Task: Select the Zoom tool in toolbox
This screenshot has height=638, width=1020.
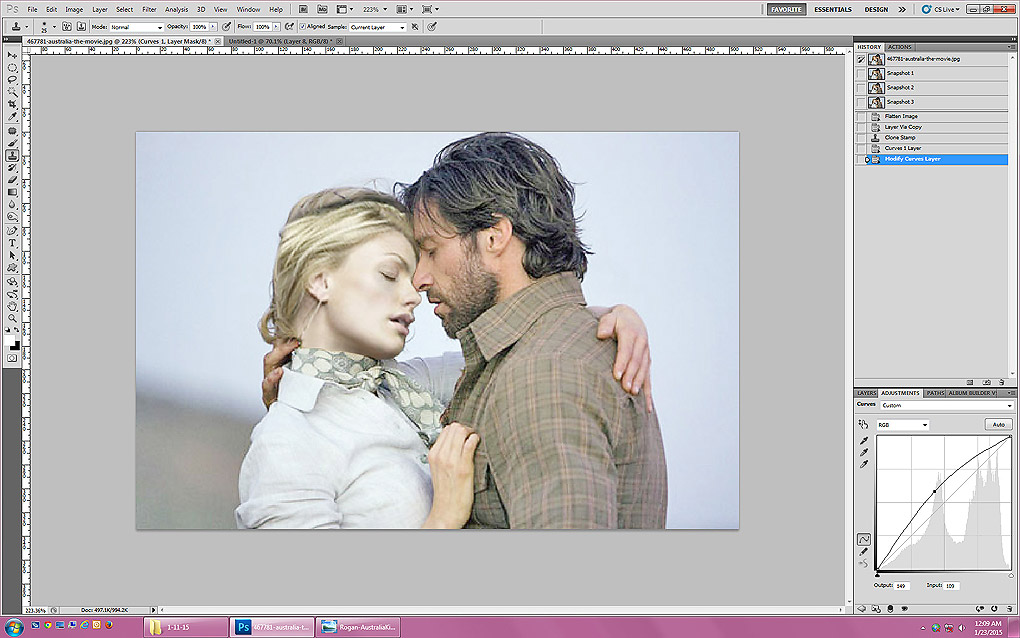Action: (13, 317)
